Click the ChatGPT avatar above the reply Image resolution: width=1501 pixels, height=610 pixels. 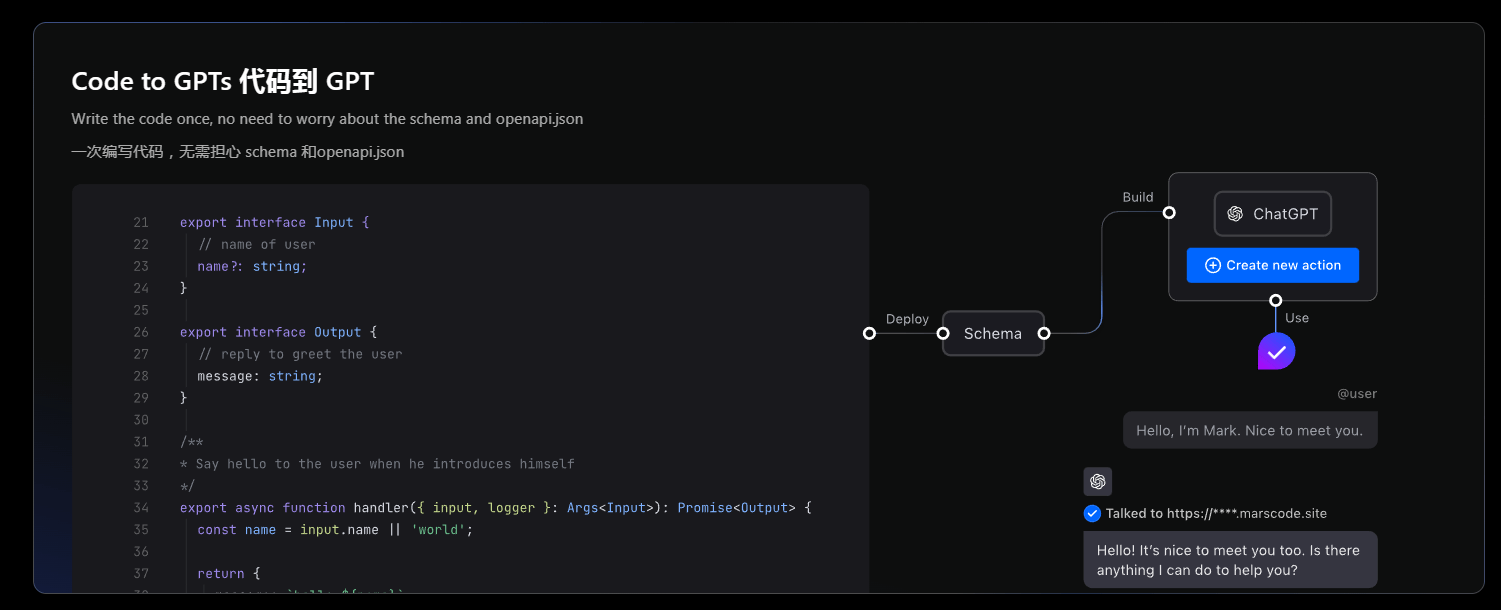point(1097,482)
